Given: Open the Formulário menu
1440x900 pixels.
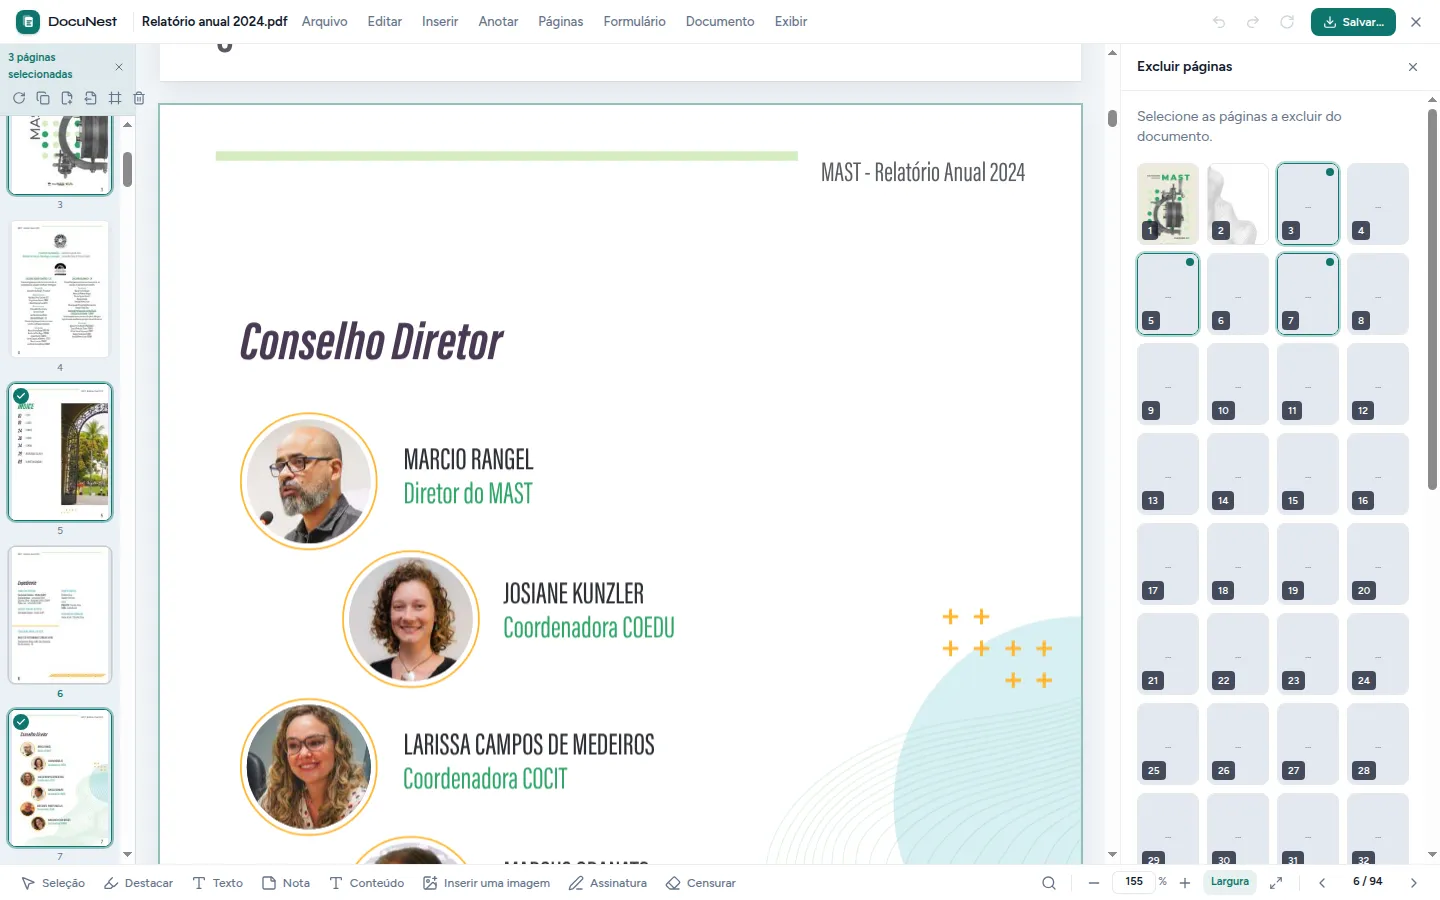Looking at the screenshot, I should click(635, 22).
